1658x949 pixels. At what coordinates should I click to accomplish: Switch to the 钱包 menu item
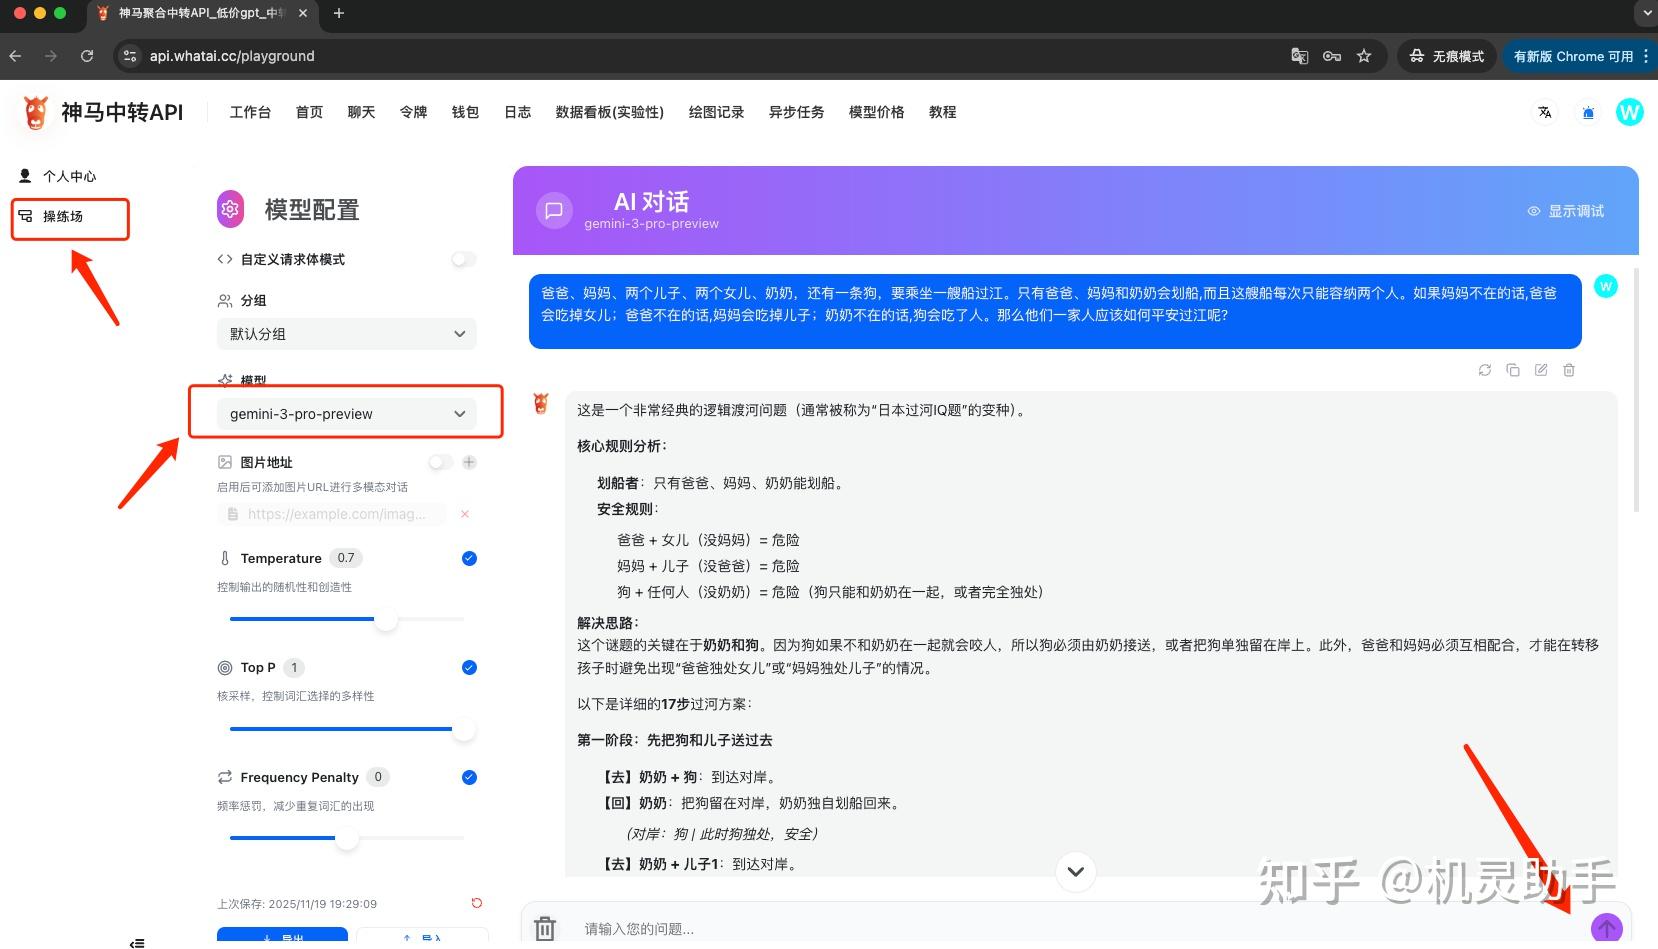(464, 112)
